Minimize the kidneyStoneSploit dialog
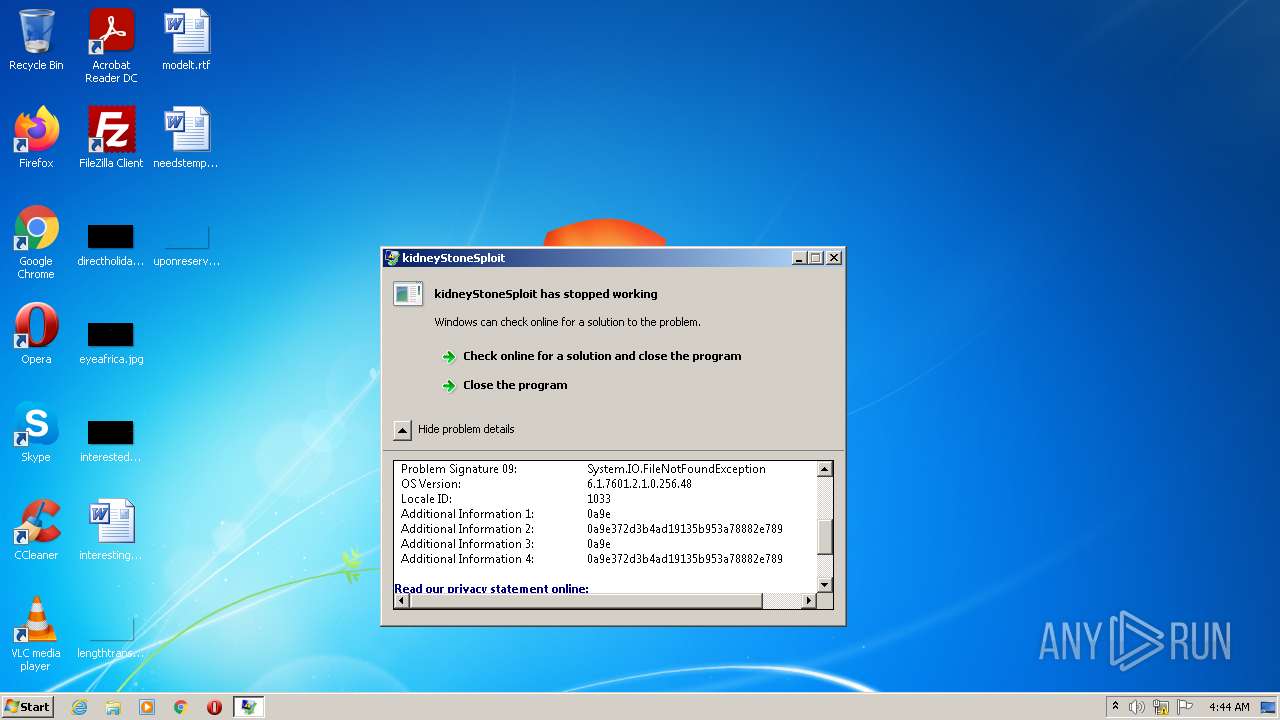Image resolution: width=1280 pixels, height=720 pixels. coord(799,258)
